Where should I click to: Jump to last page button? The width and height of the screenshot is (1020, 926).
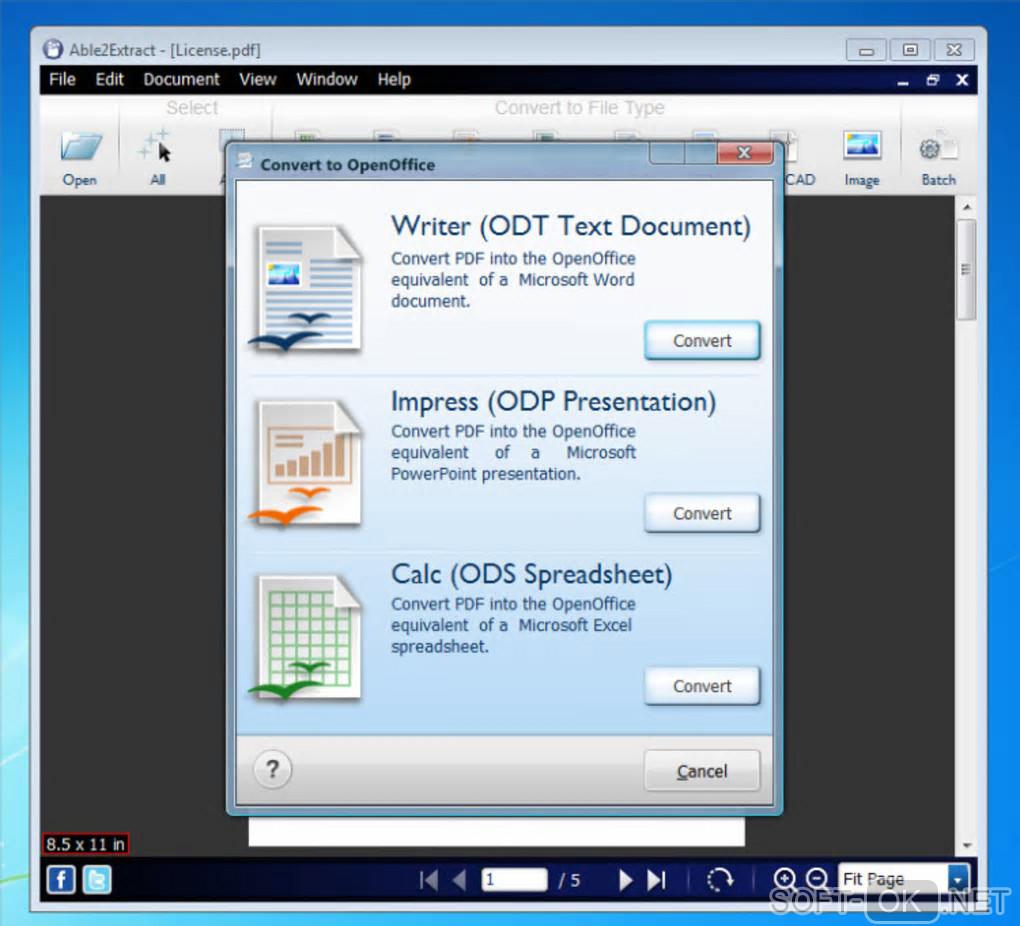656,880
